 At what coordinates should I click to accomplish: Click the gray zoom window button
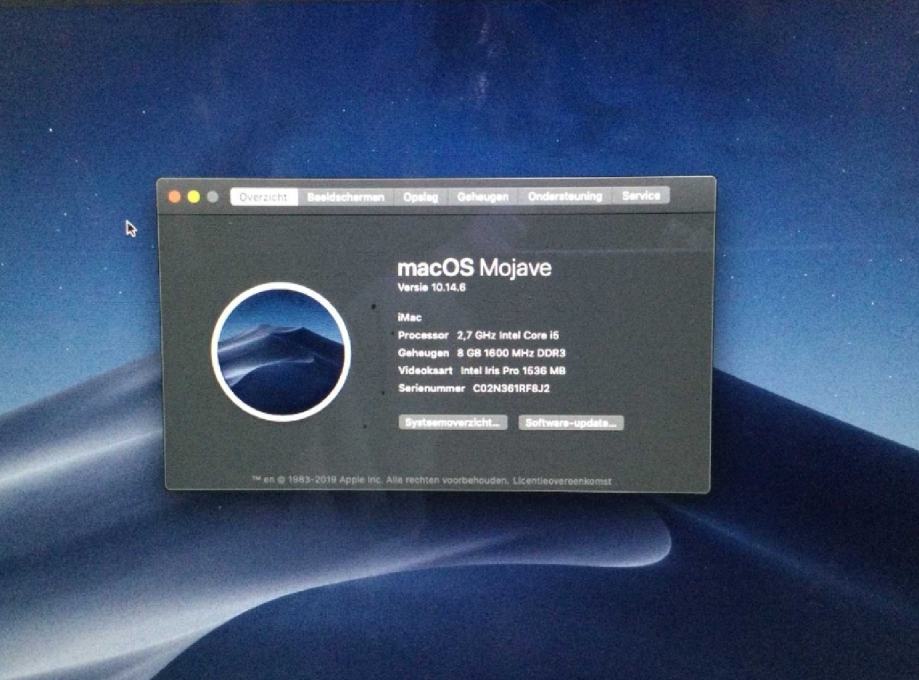pos(213,197)
